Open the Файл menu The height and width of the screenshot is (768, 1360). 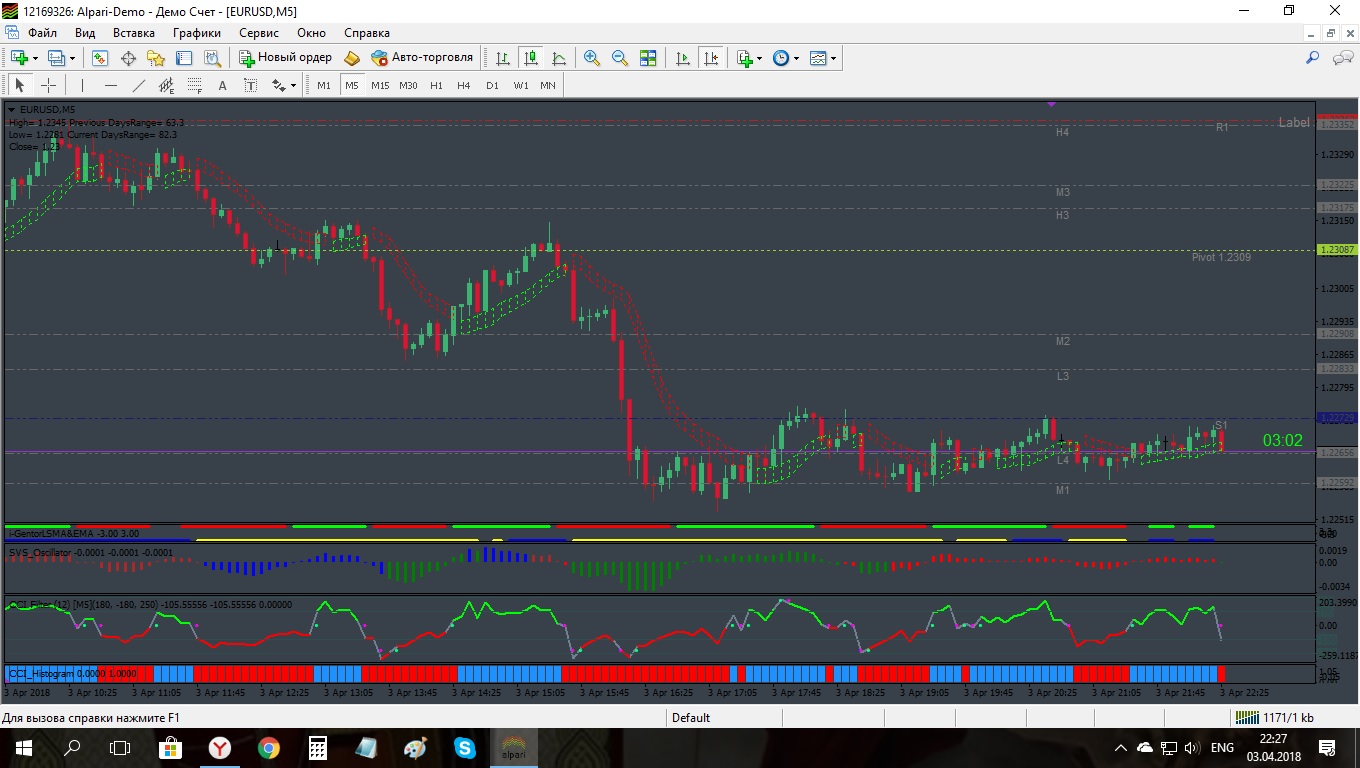point(43,33)
